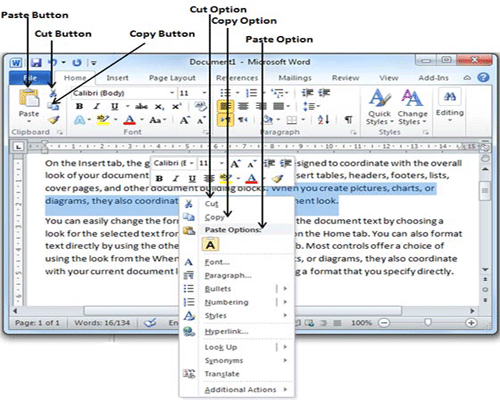The height and width of the screenshot is (400, 500).
Task: Click the Paste clipboard icon in ribbon
Action: 29,99
